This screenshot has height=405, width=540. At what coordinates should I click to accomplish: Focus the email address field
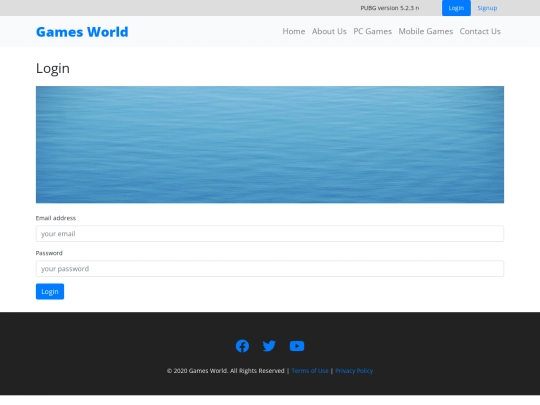pyautogui.click(x=270, y=233)
